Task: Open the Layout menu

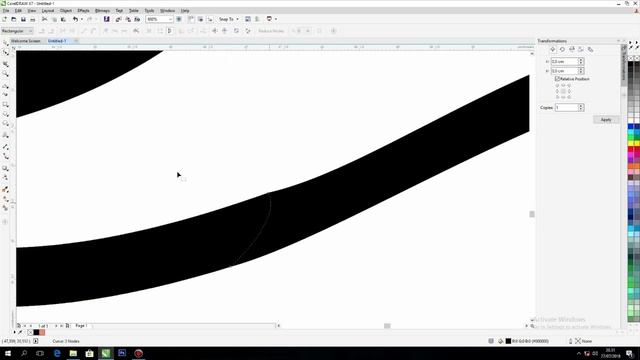Action: (48, 11)
